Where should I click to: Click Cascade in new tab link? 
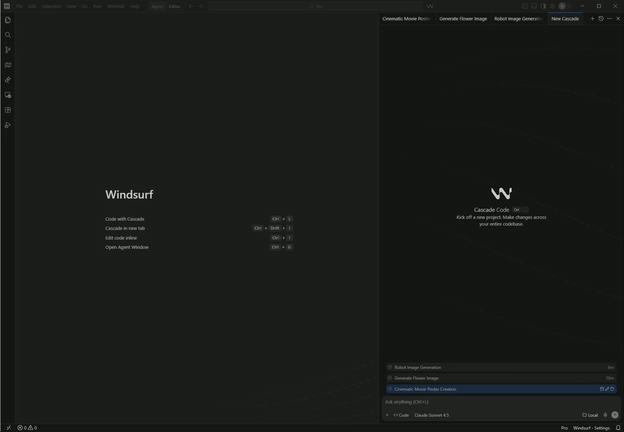[125, 228]
